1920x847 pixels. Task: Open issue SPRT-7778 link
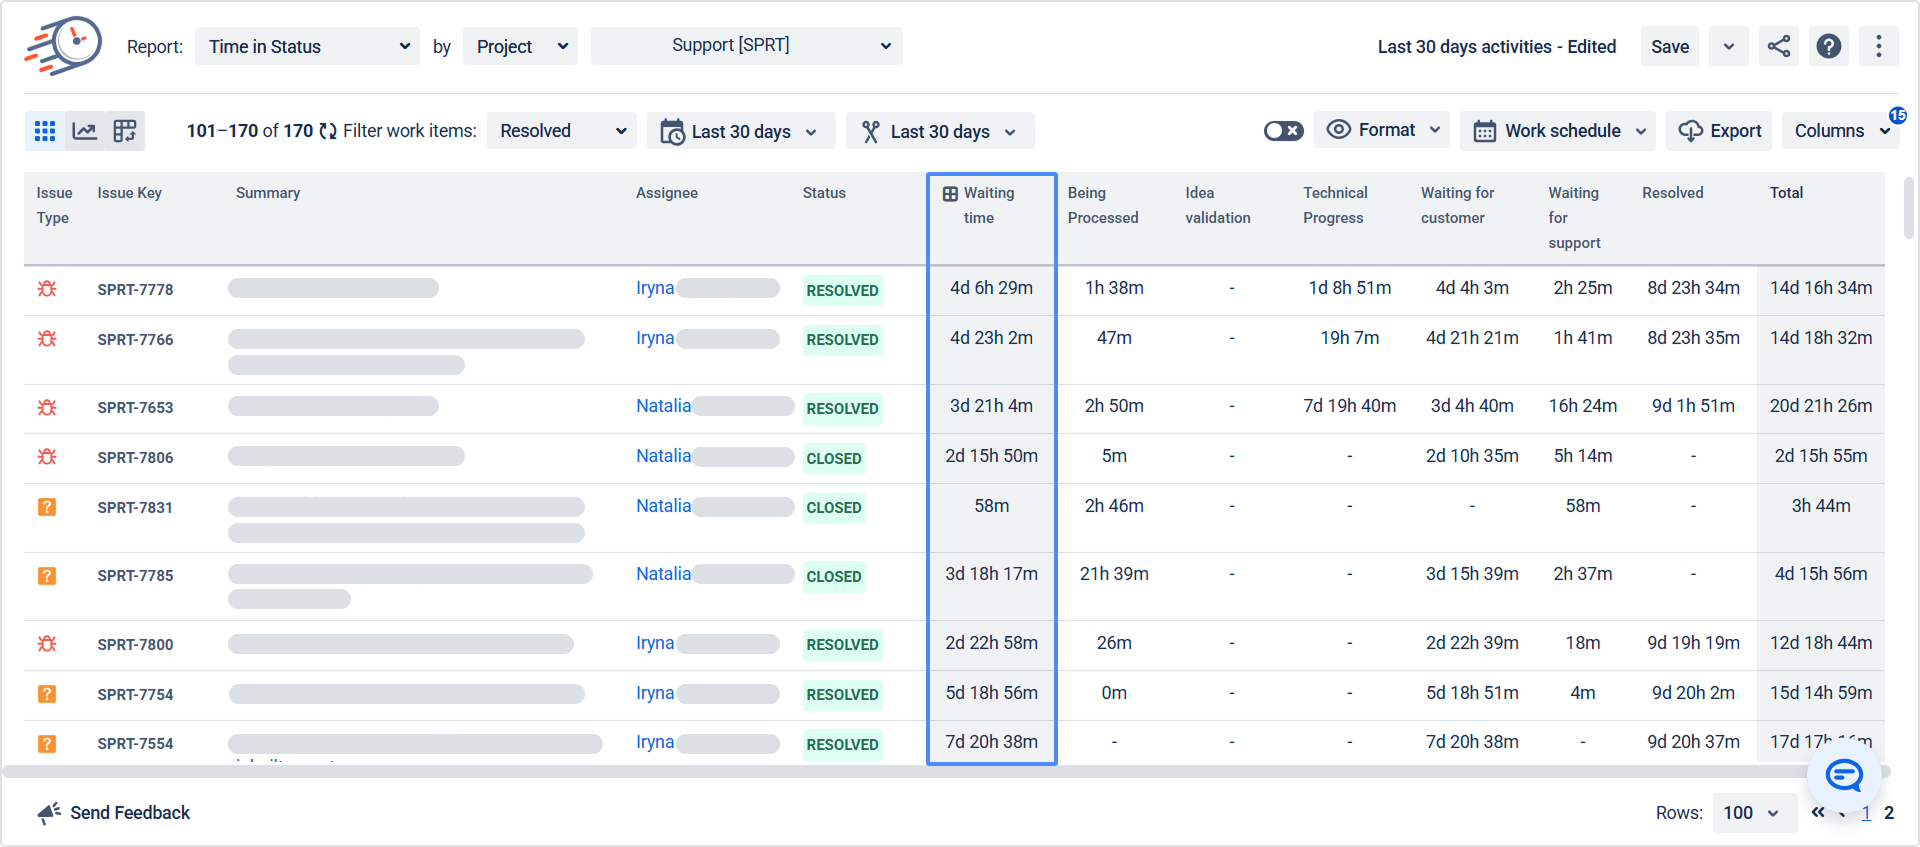pos(135,290)
